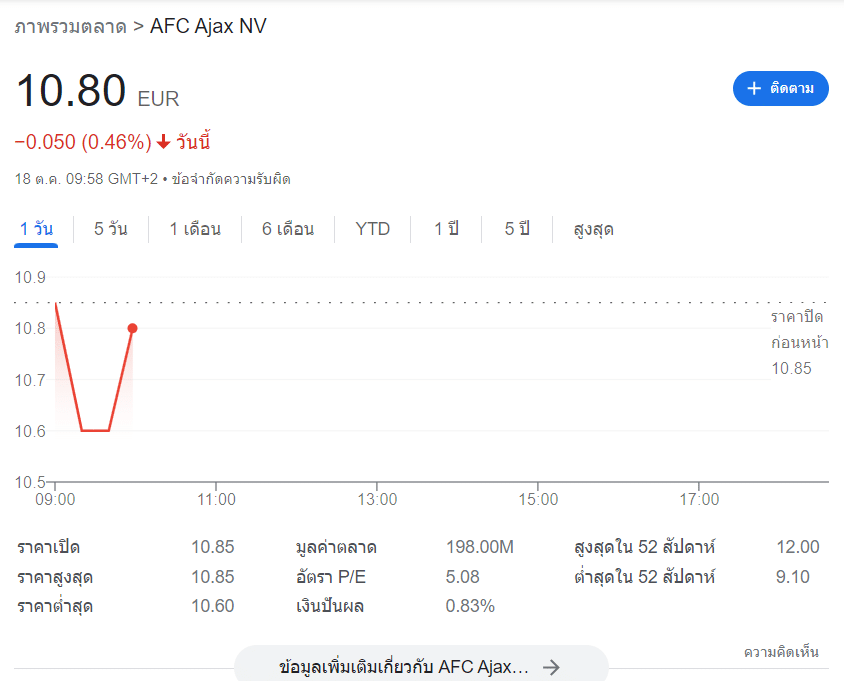Click the 09:00 time axis label
The image size is (844, 681).
55,500
